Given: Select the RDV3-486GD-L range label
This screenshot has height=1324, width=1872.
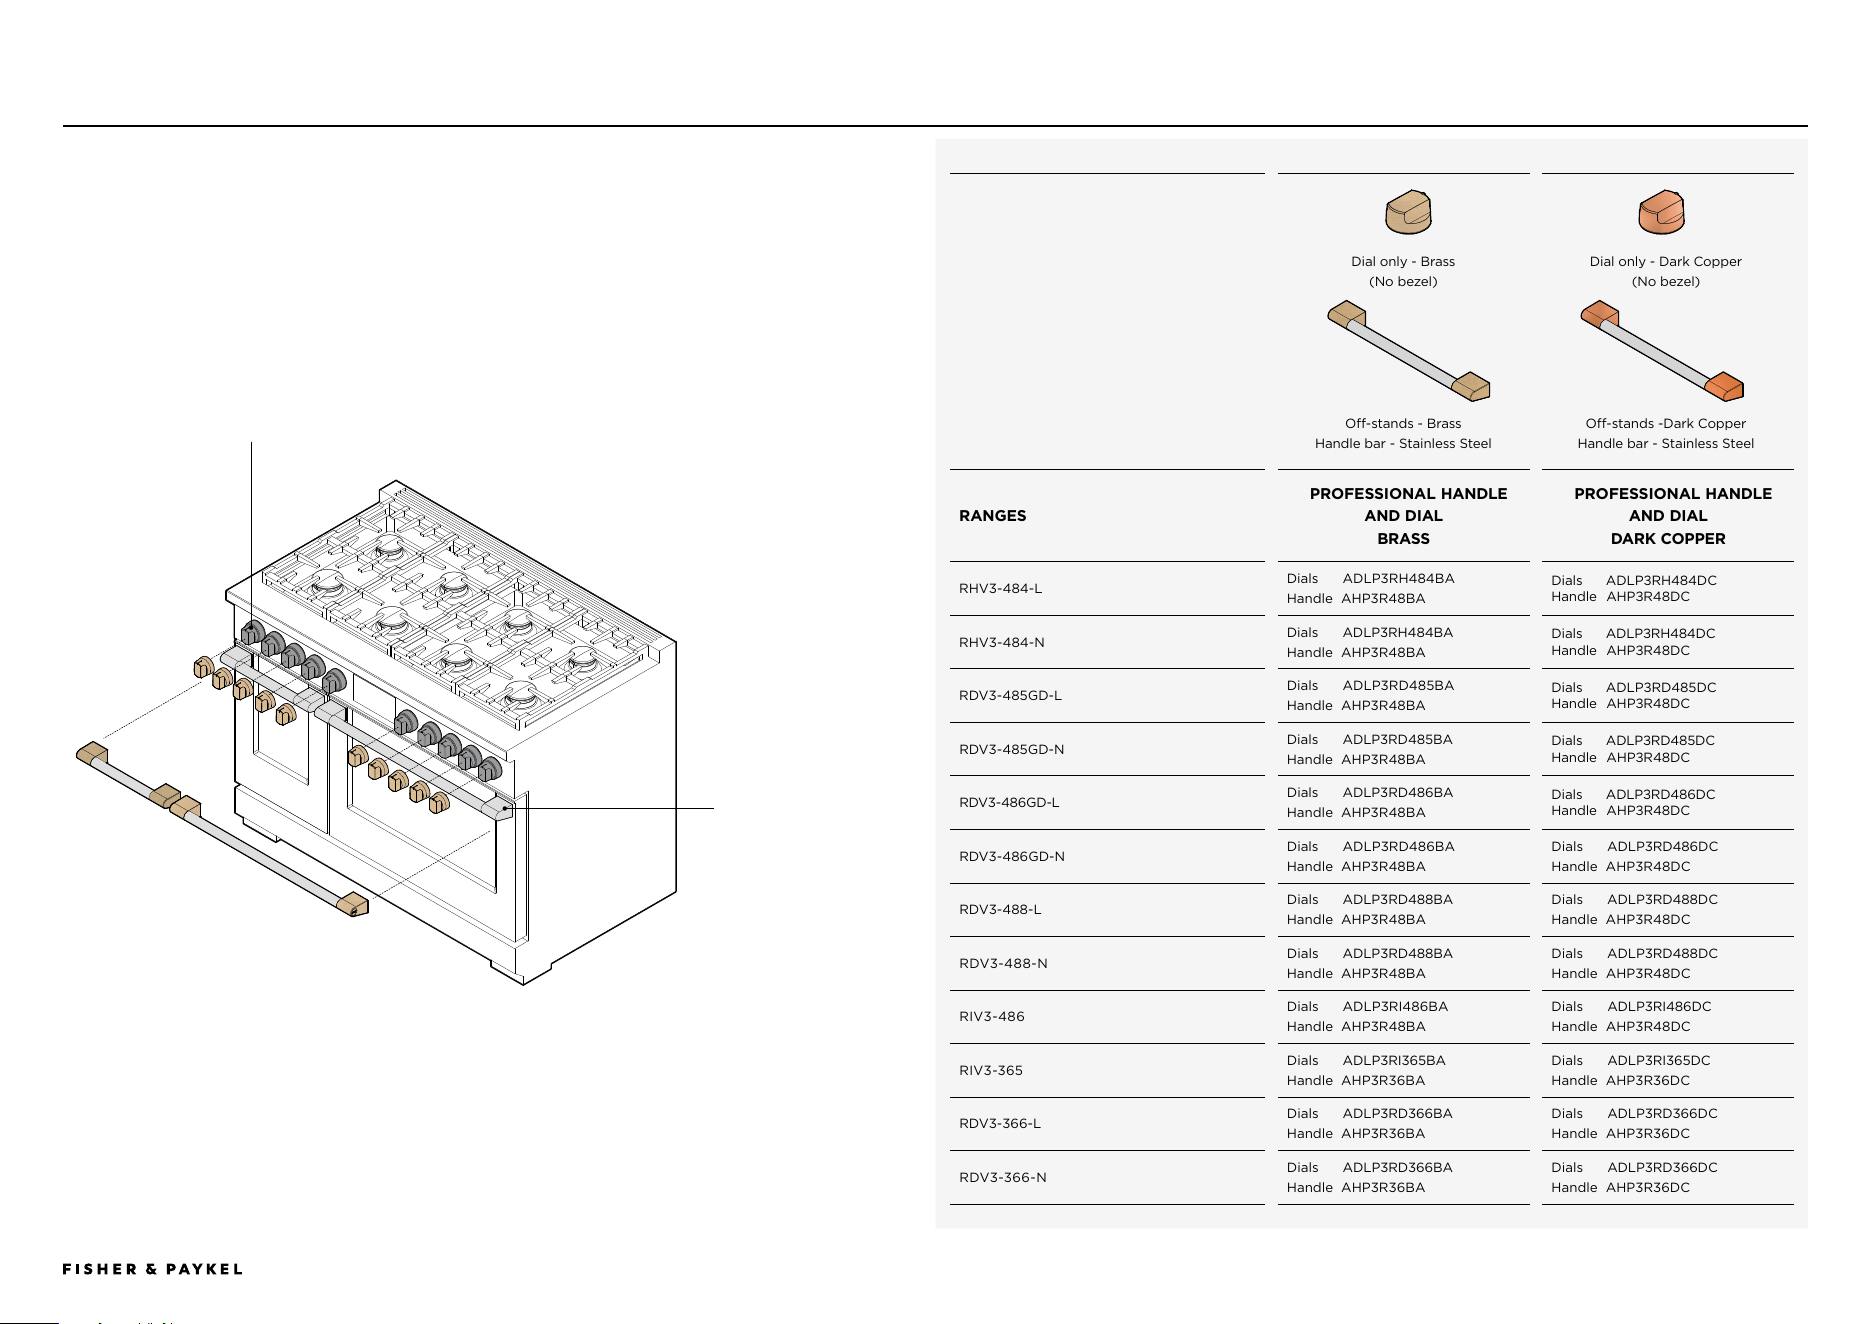Looking at the screenshot, I should pyautogui.click(x=1009, y=803).
